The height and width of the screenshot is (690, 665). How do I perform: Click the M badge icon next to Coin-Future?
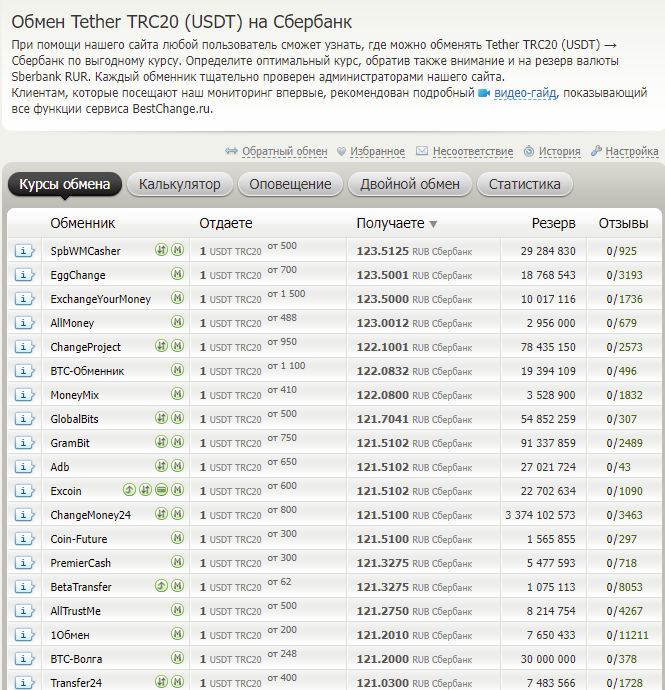pos(177,539)
